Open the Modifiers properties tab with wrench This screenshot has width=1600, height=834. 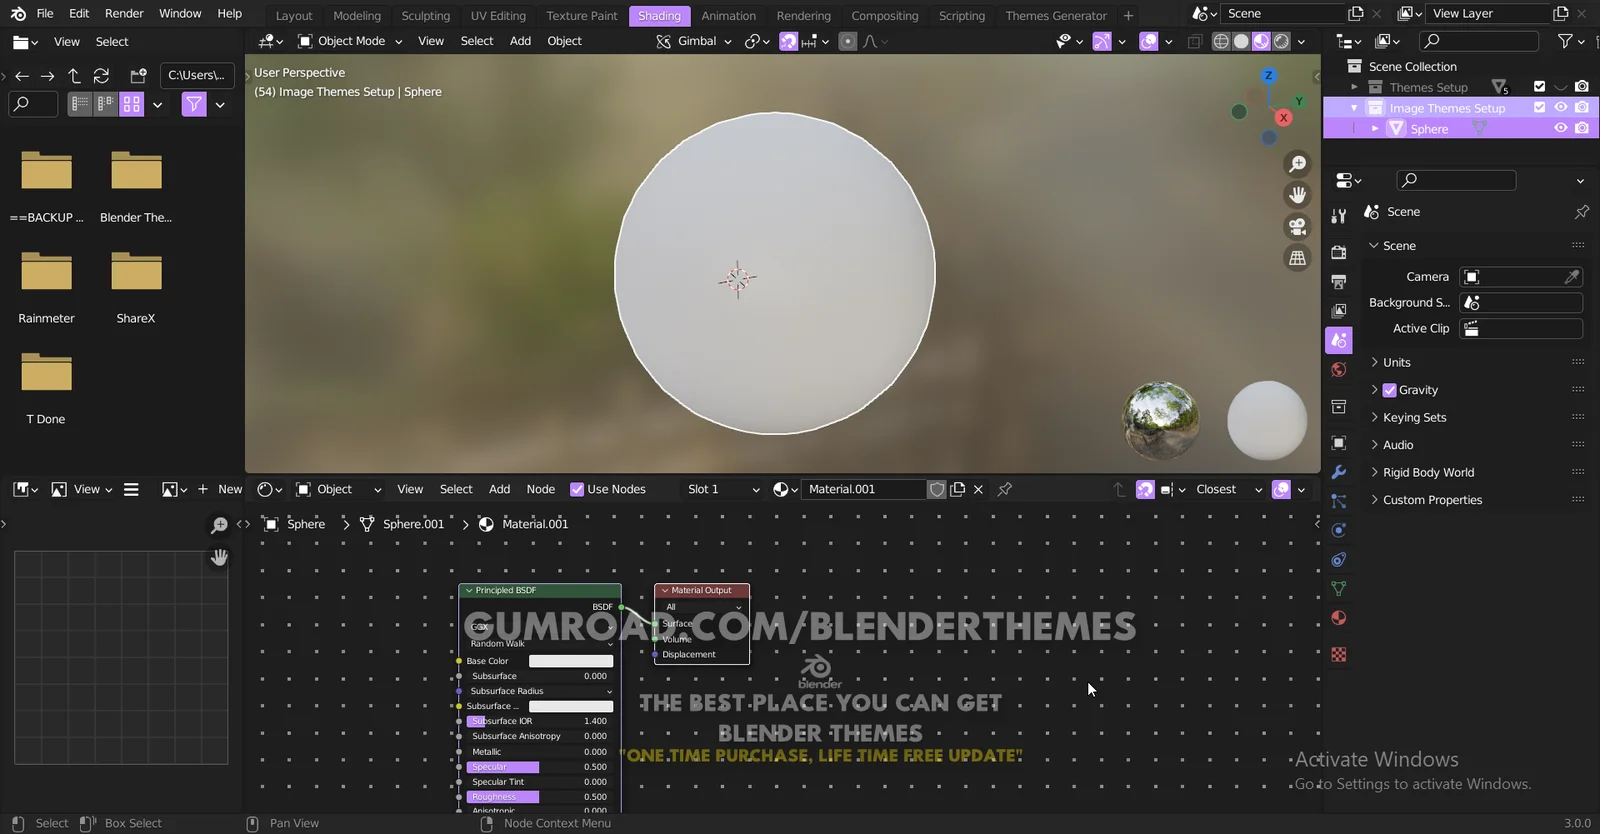(x=1339, y=472)
